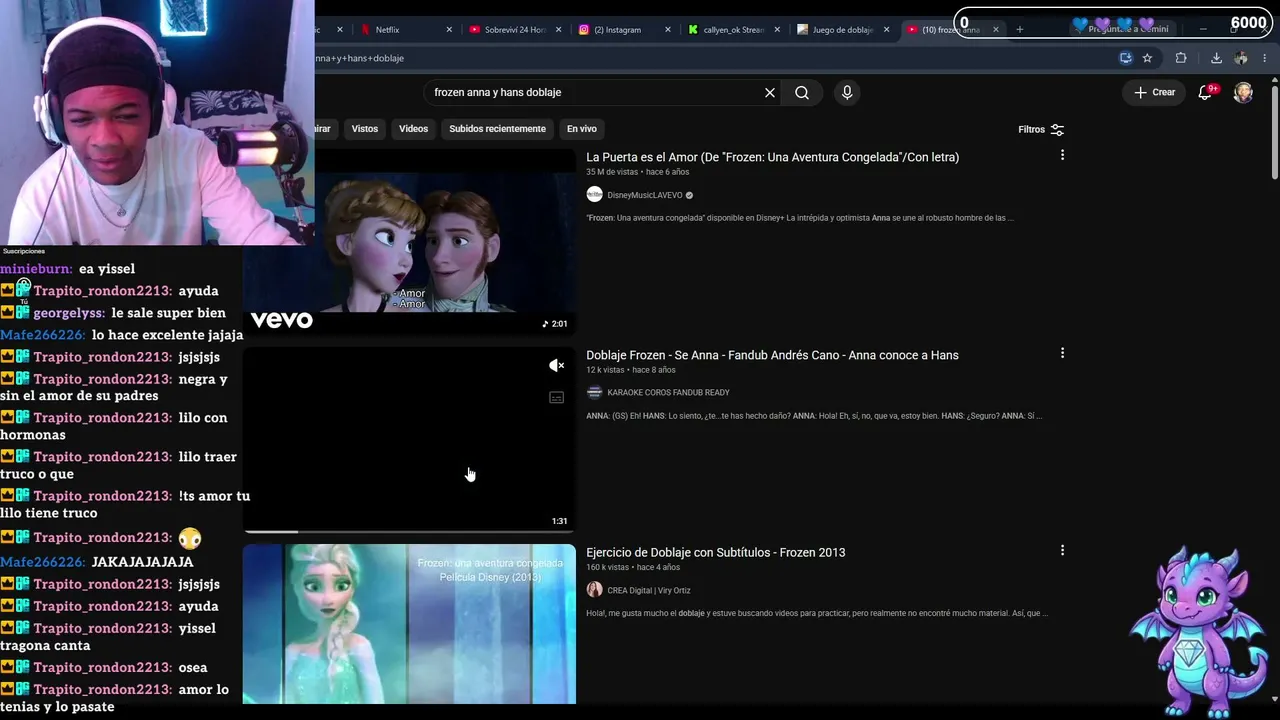Switch to the Juego de doblaje tab

coord(841,30)
